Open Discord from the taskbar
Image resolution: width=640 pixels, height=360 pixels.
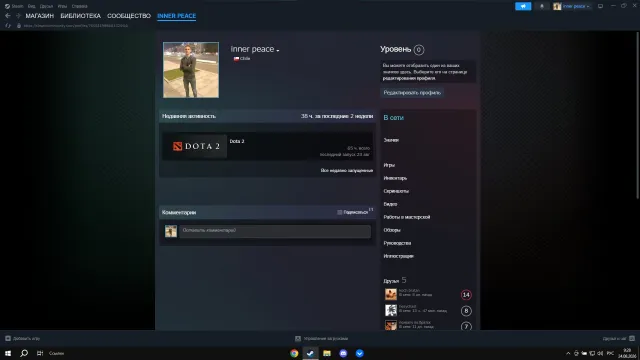pyautogui.click(x=343, y=353)
